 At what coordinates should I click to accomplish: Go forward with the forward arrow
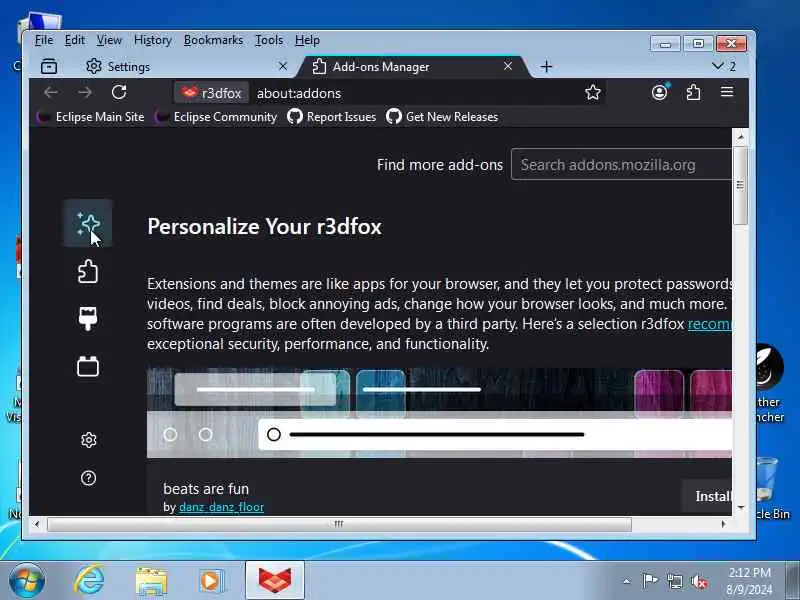click(85, 92)
